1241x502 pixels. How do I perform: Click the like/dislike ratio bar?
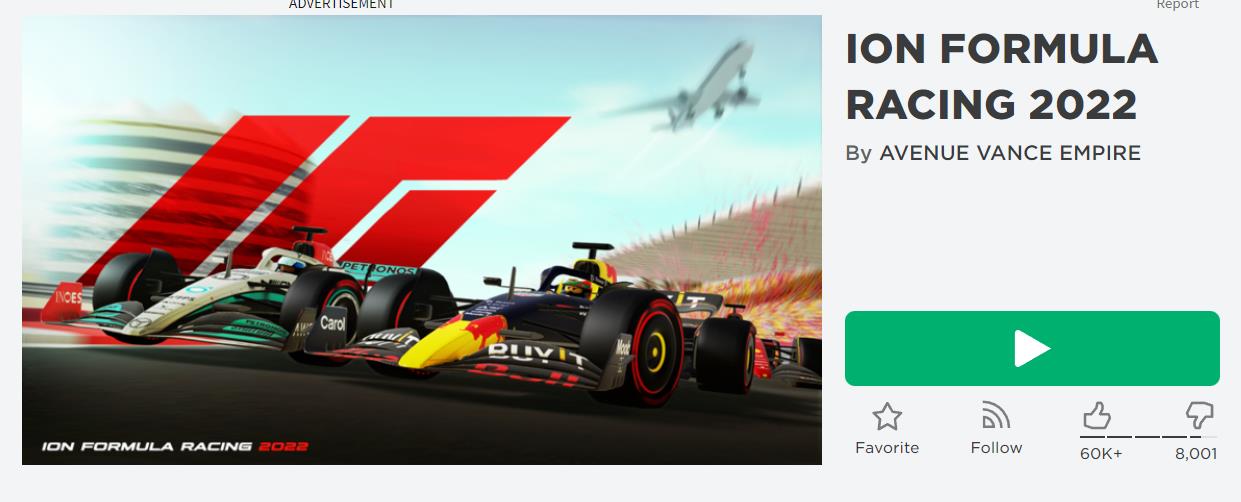point(1148,437)
